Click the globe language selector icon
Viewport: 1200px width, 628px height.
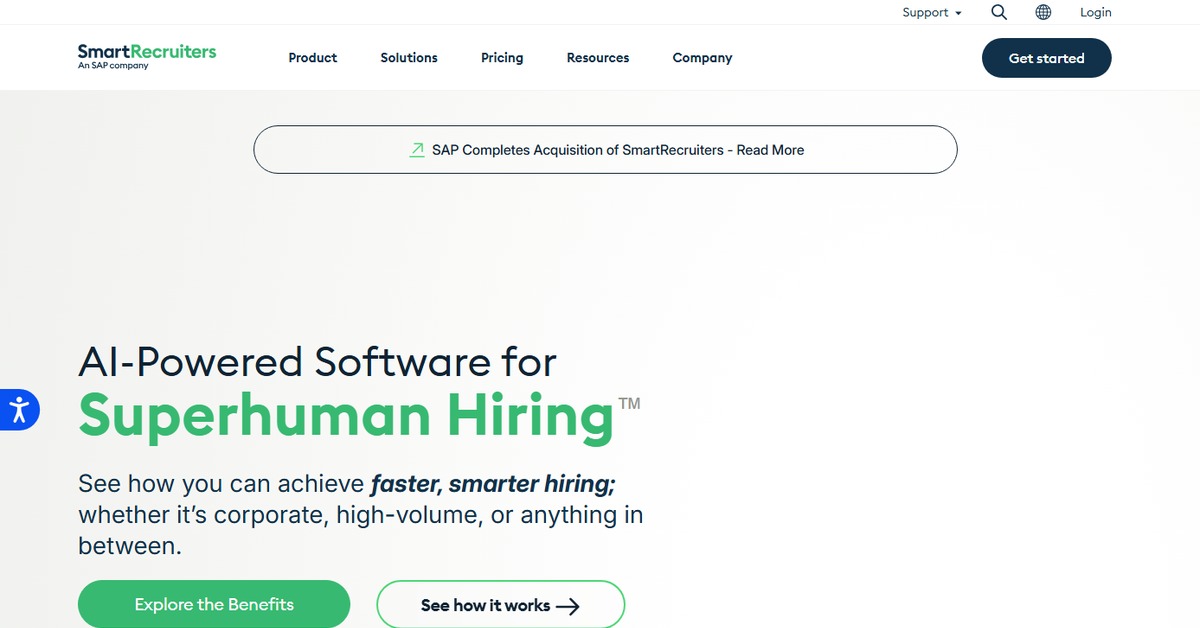pyautogui.click(x=1043, y=12)
